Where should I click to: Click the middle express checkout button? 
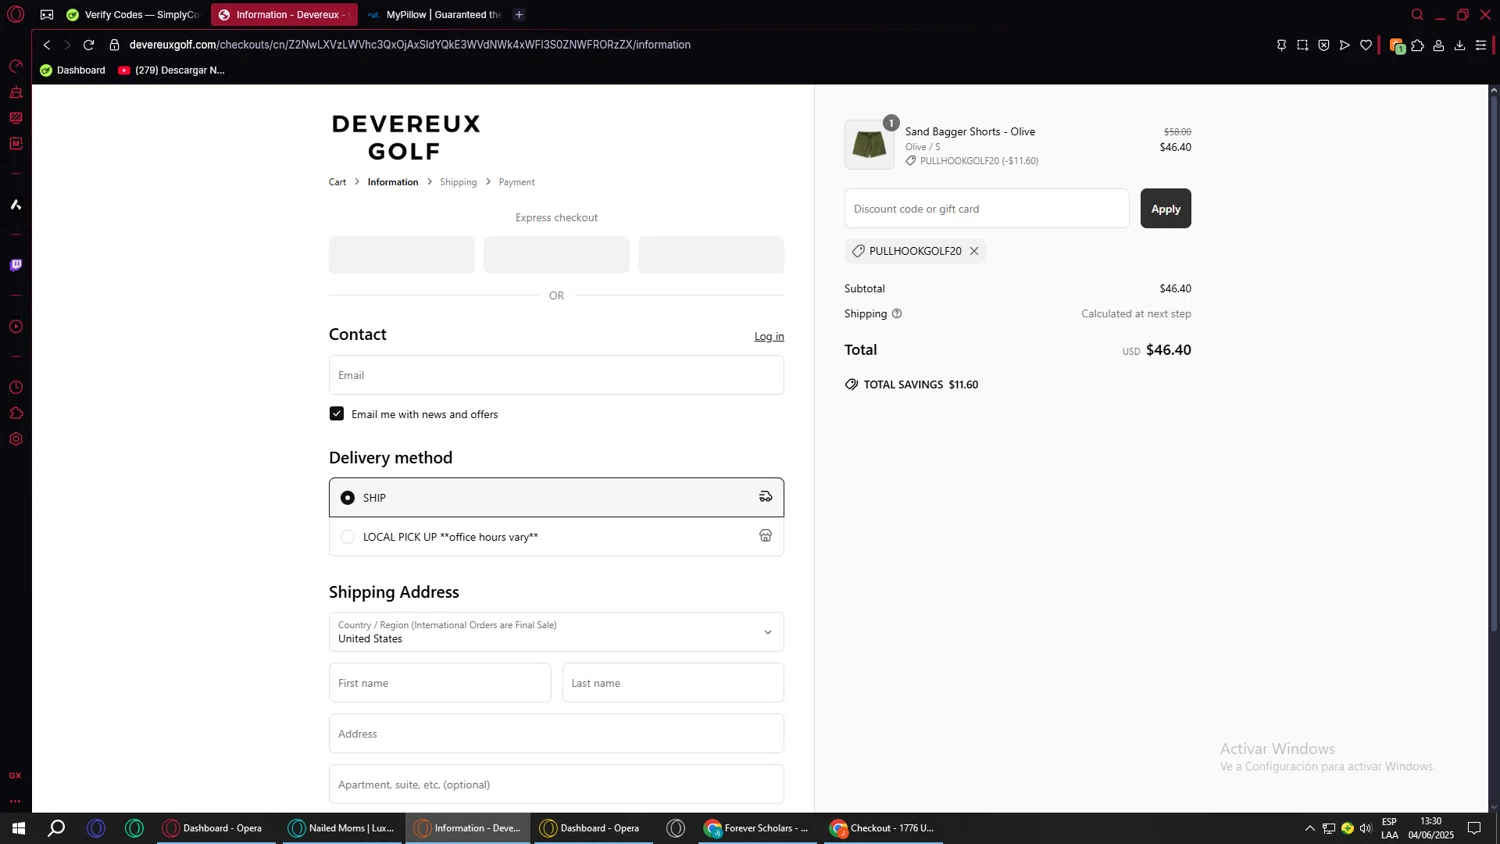[556, 255]
